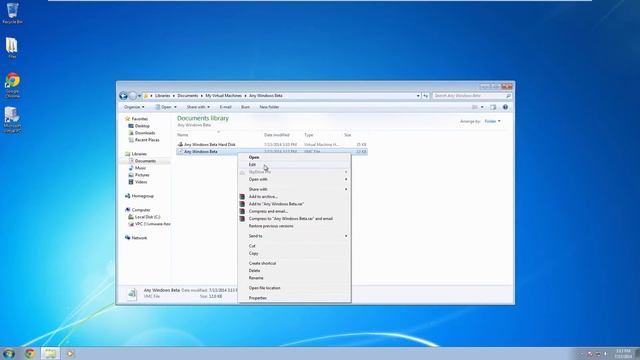Screen dimensions: 640x360
Task: Click the Documents breadcrumb in the address bar
Action: pyautogui.click(x=187, y=96)
